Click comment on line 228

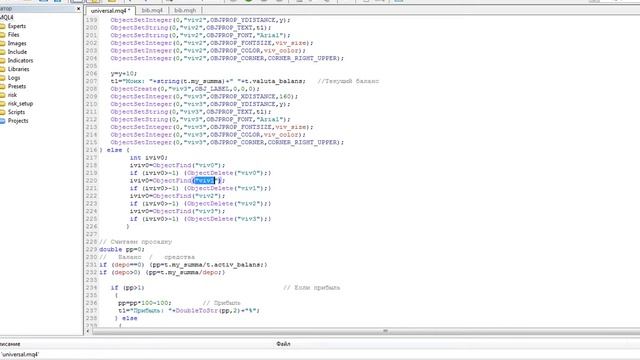(136, 242)
